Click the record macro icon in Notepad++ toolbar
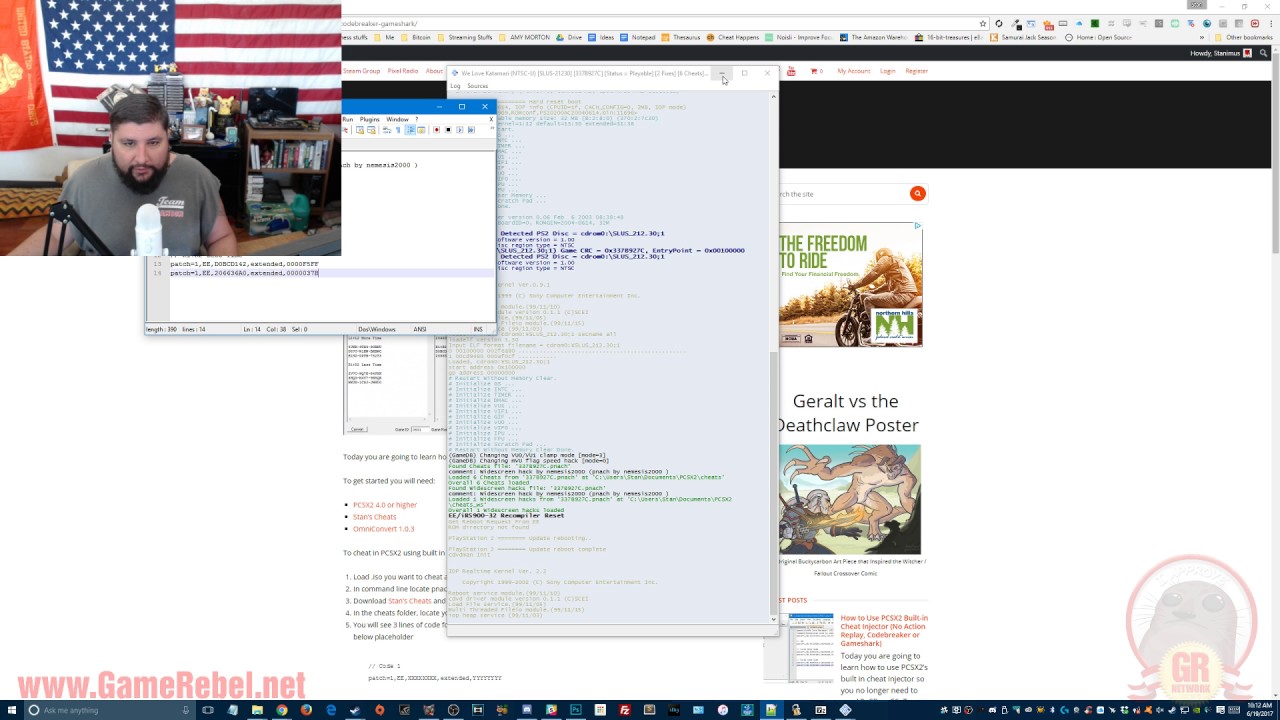 pyautogui.click(x=436, y=130)
